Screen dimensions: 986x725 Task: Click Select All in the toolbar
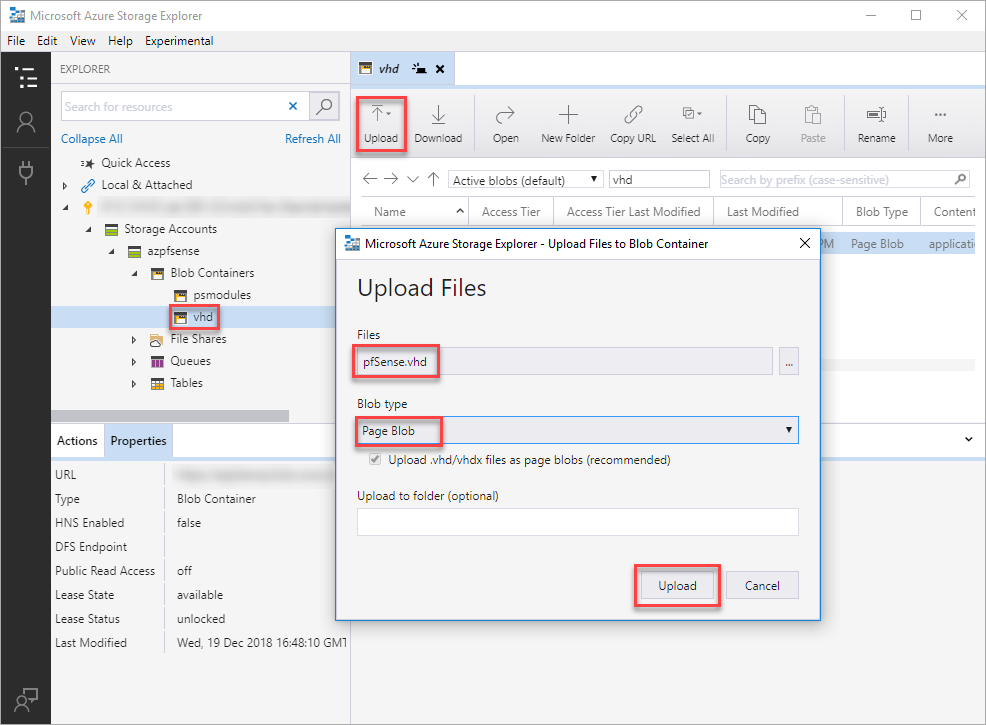tap(692, 124)
